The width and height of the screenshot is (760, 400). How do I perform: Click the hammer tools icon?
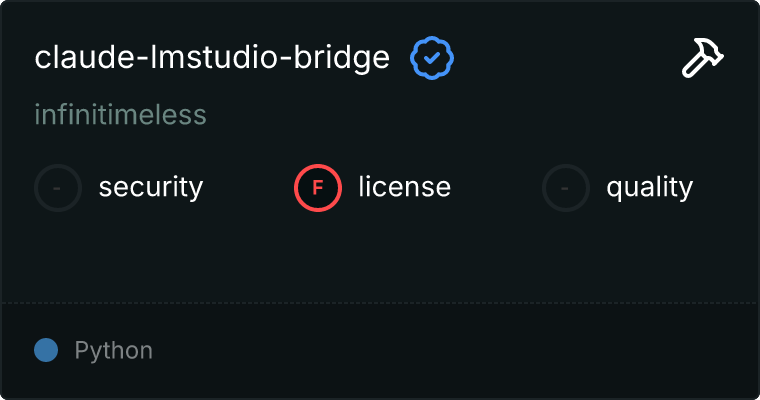click(703, 59)
